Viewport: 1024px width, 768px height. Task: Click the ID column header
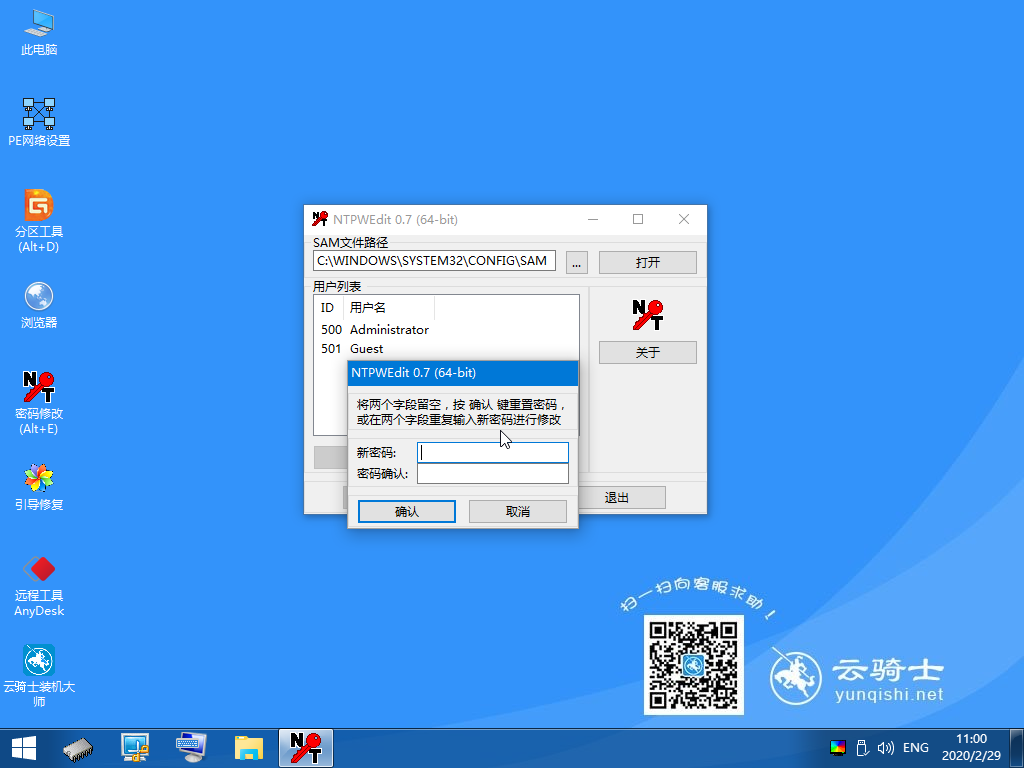pos(328,308)
